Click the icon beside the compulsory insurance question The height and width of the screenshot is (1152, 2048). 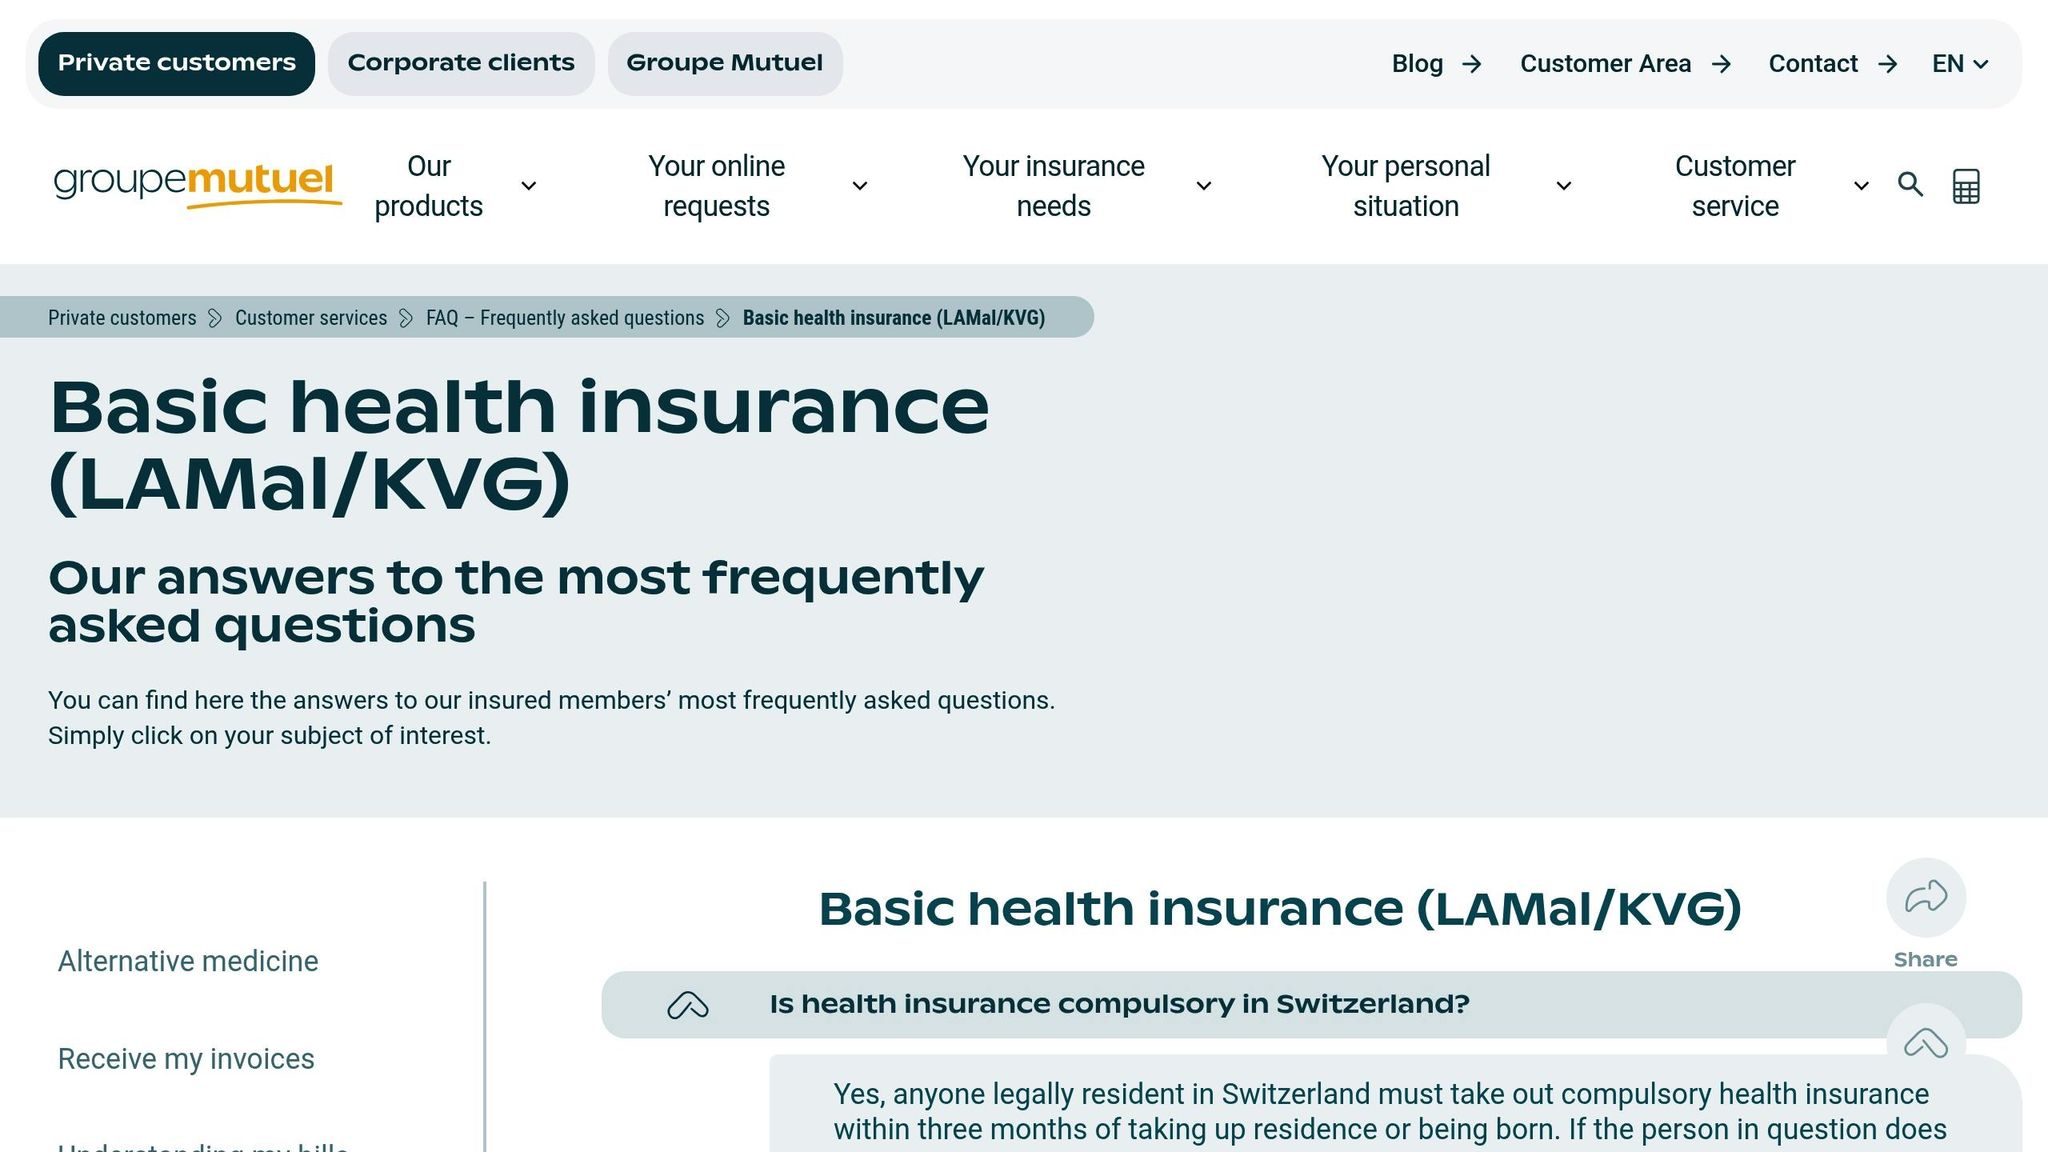(688, 1005)
